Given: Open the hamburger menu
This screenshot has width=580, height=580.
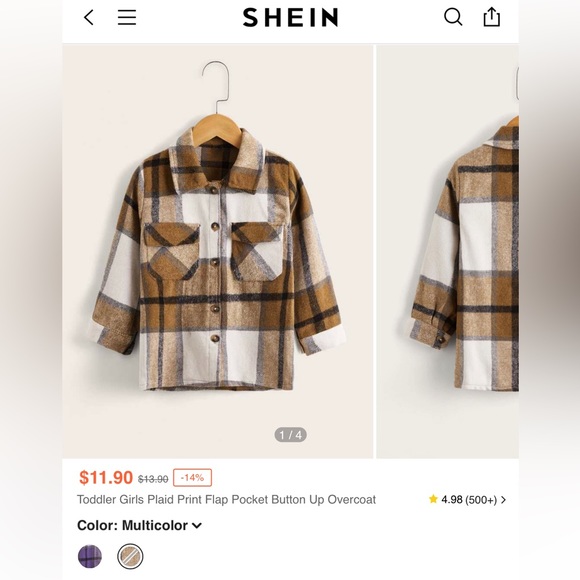Looking at the screenshot, I should [127, 17].
